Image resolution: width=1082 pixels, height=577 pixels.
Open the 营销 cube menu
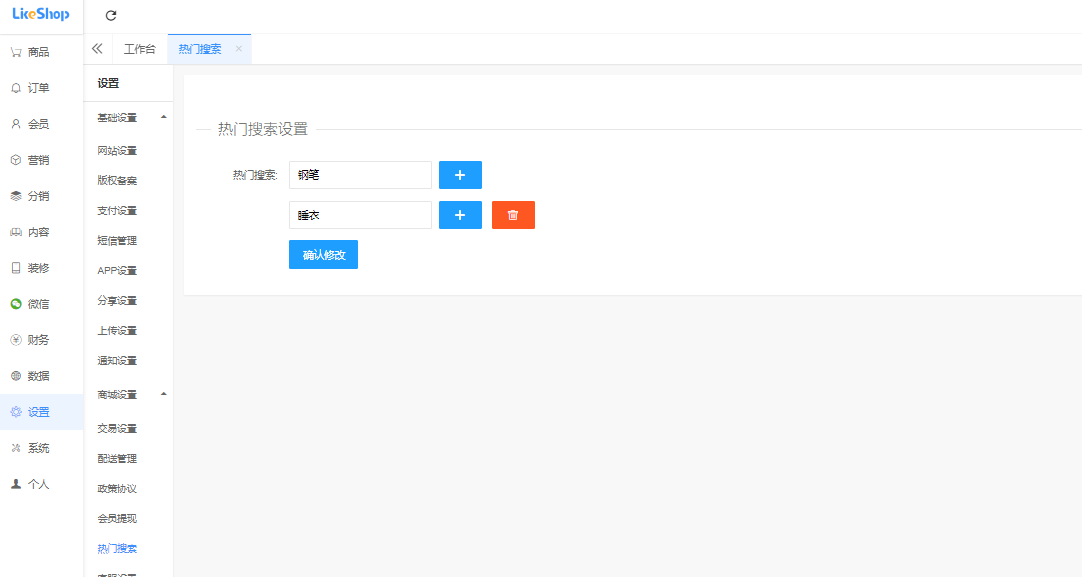pyautogui.click(x=41, y=160)
